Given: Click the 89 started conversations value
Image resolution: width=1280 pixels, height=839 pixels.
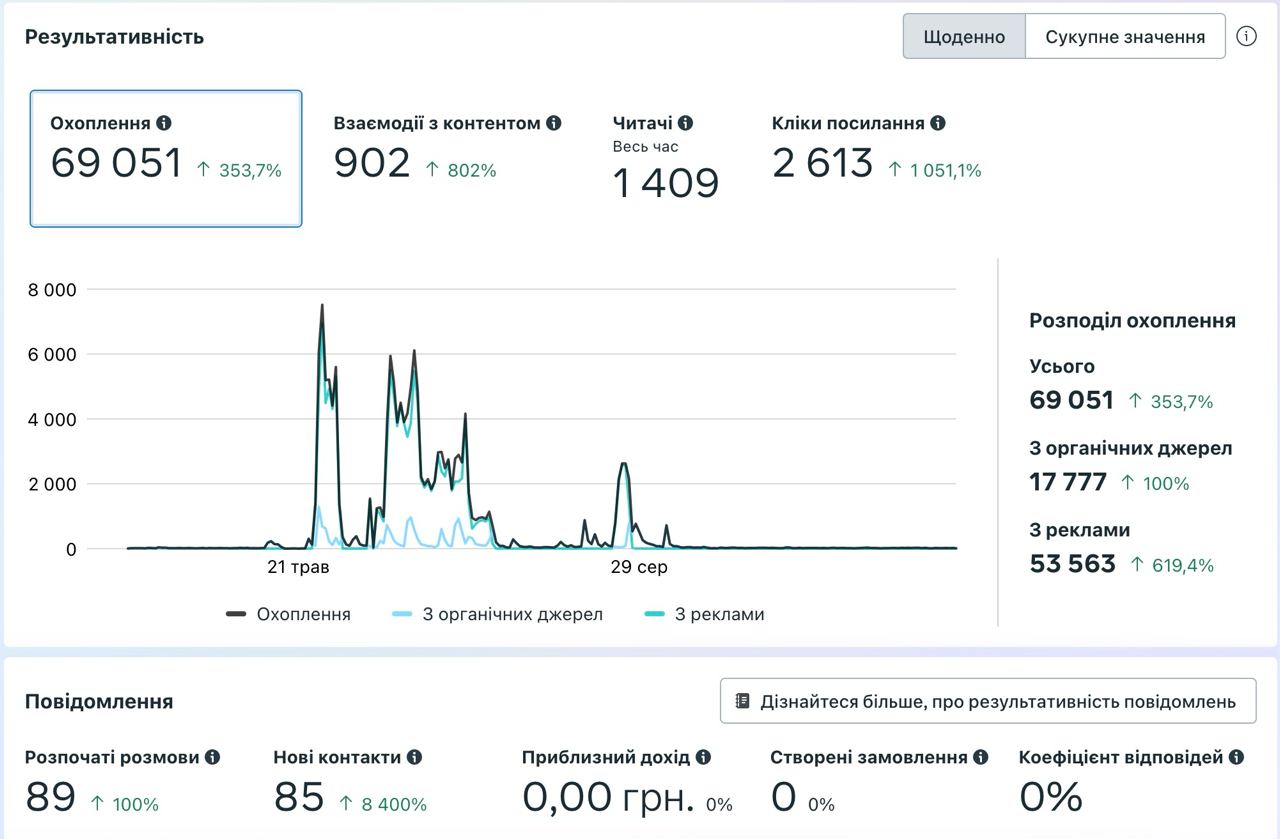Looking at the screenshot, I should pyautogui.click(x=51, y=797).
